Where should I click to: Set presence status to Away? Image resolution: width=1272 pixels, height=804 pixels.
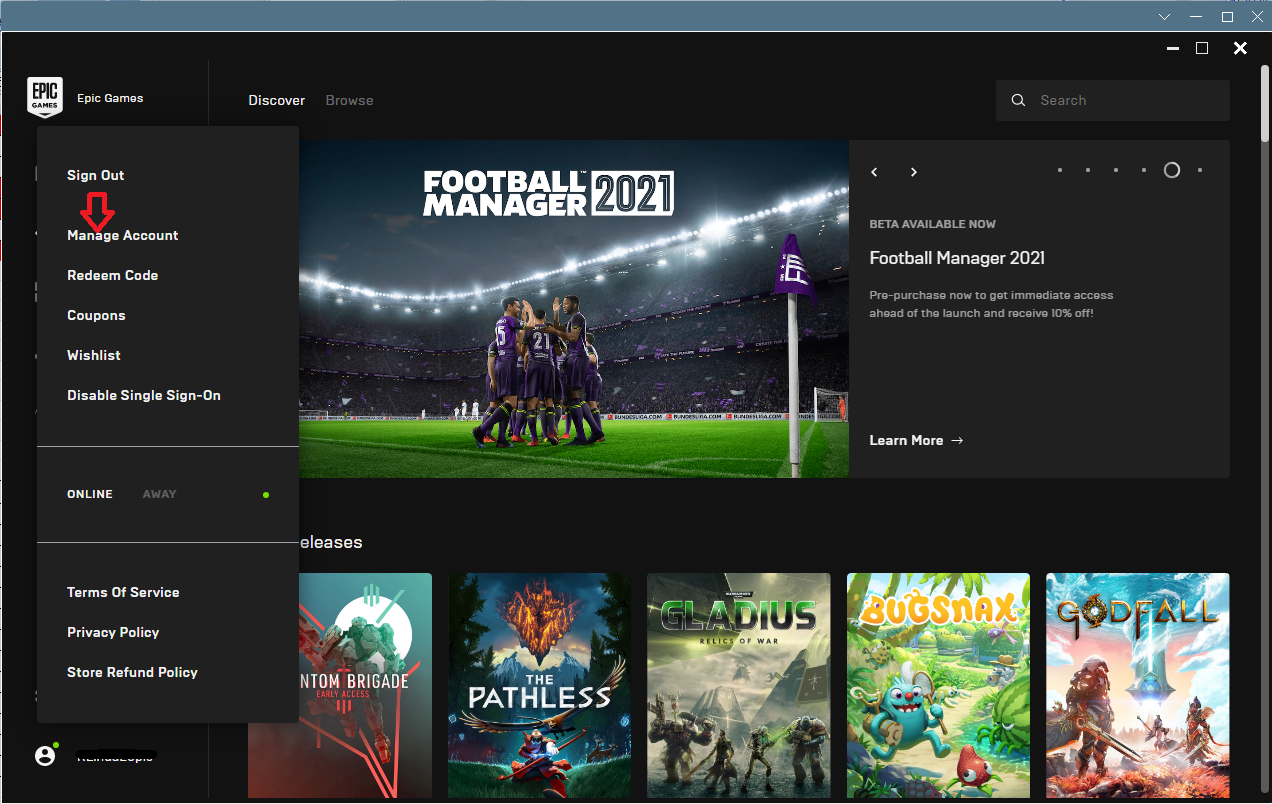click(x=159, y=494)
